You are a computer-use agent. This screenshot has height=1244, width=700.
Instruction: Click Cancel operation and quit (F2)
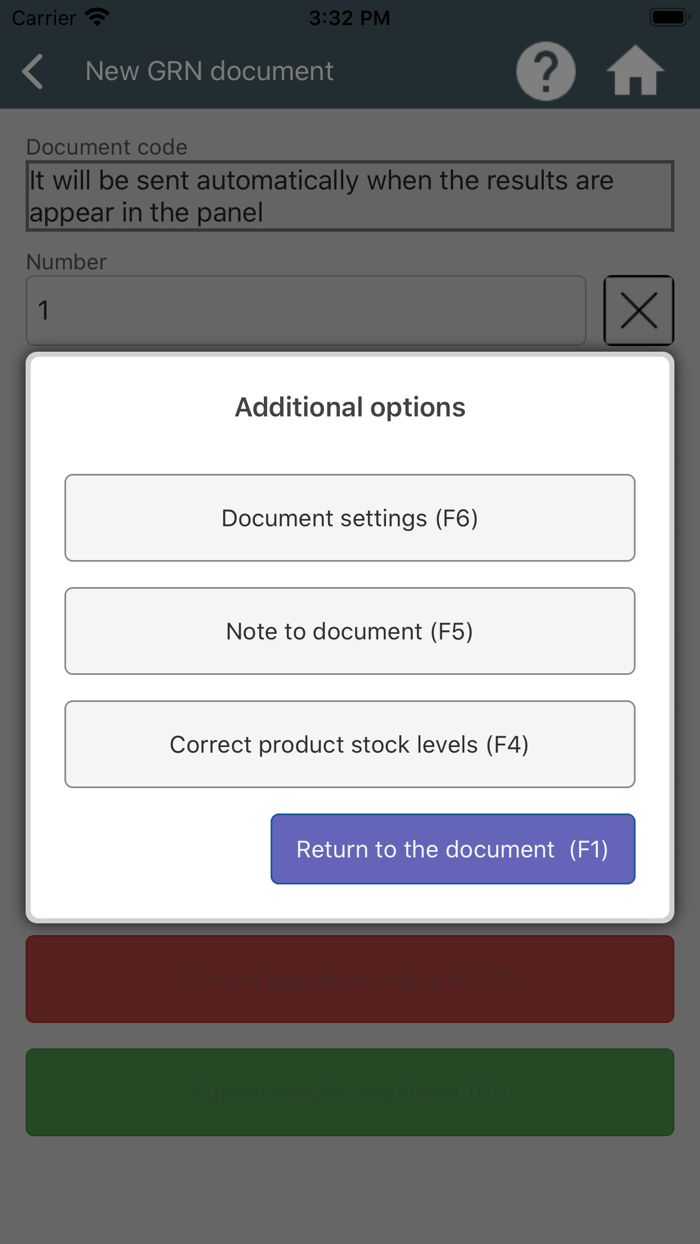[x=350, y=979]
